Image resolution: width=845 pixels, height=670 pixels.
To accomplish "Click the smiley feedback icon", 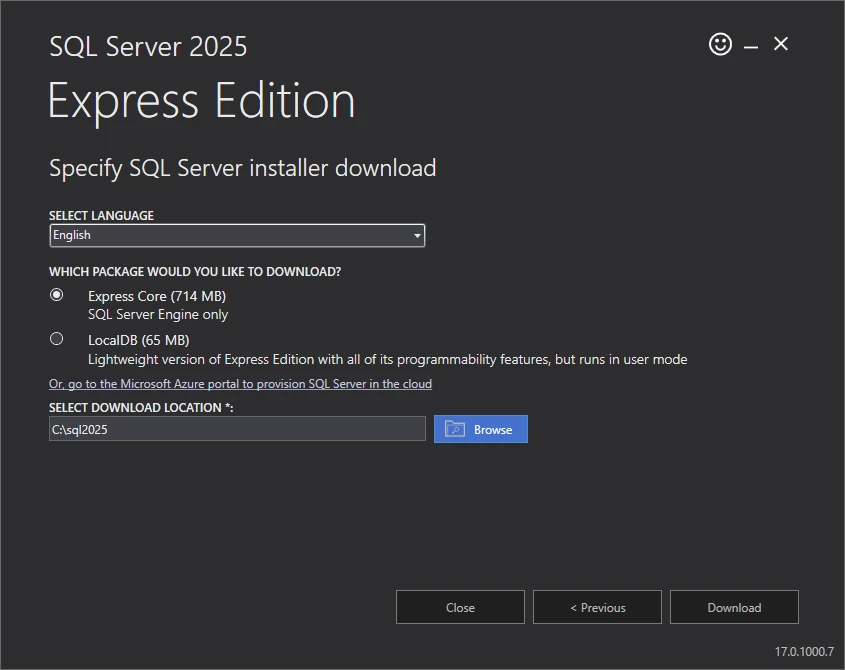I will coord(720,44).
